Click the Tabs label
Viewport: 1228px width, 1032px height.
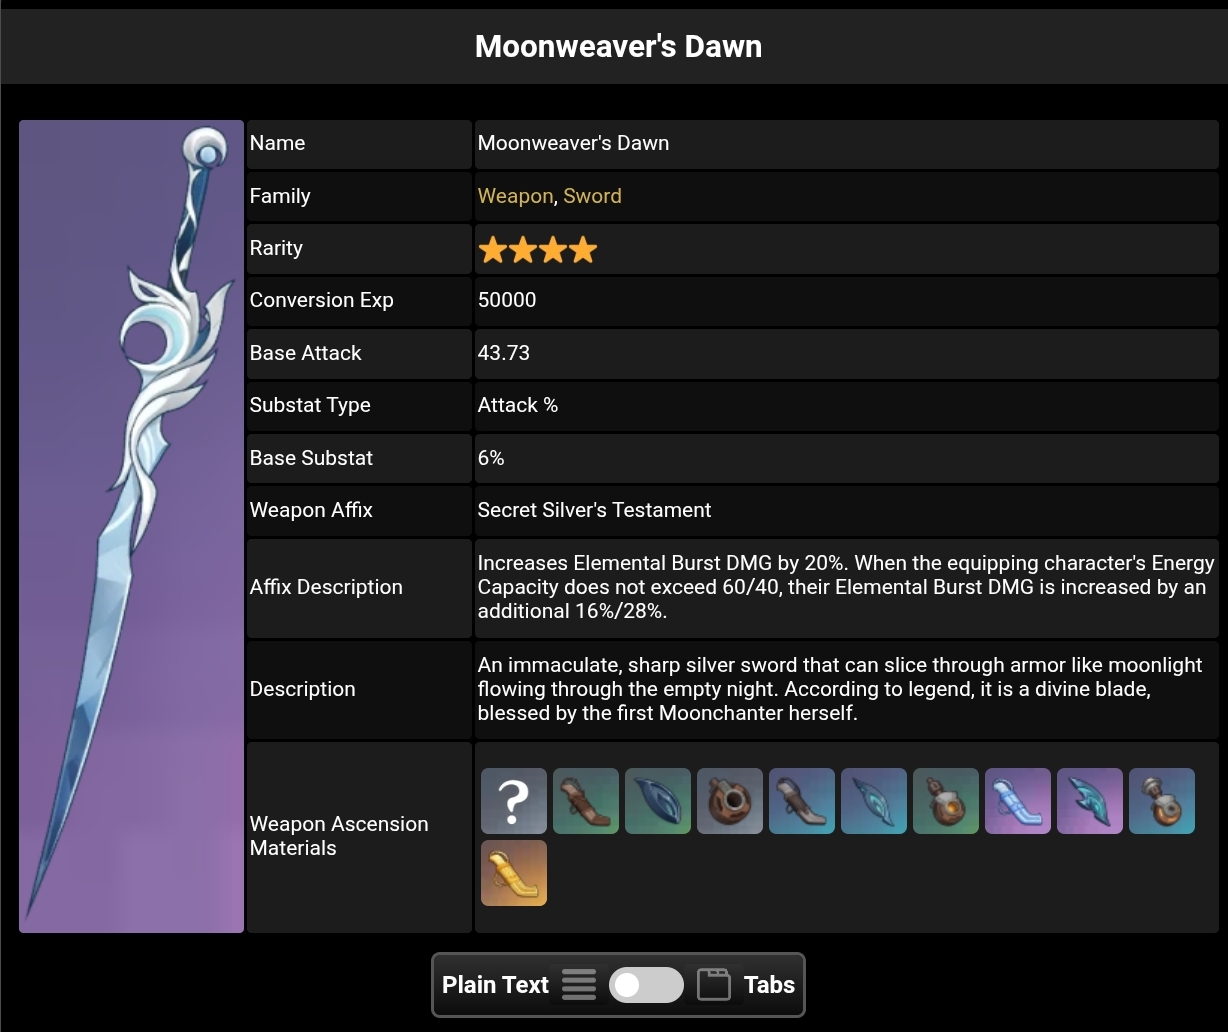[x=769, y=985]
